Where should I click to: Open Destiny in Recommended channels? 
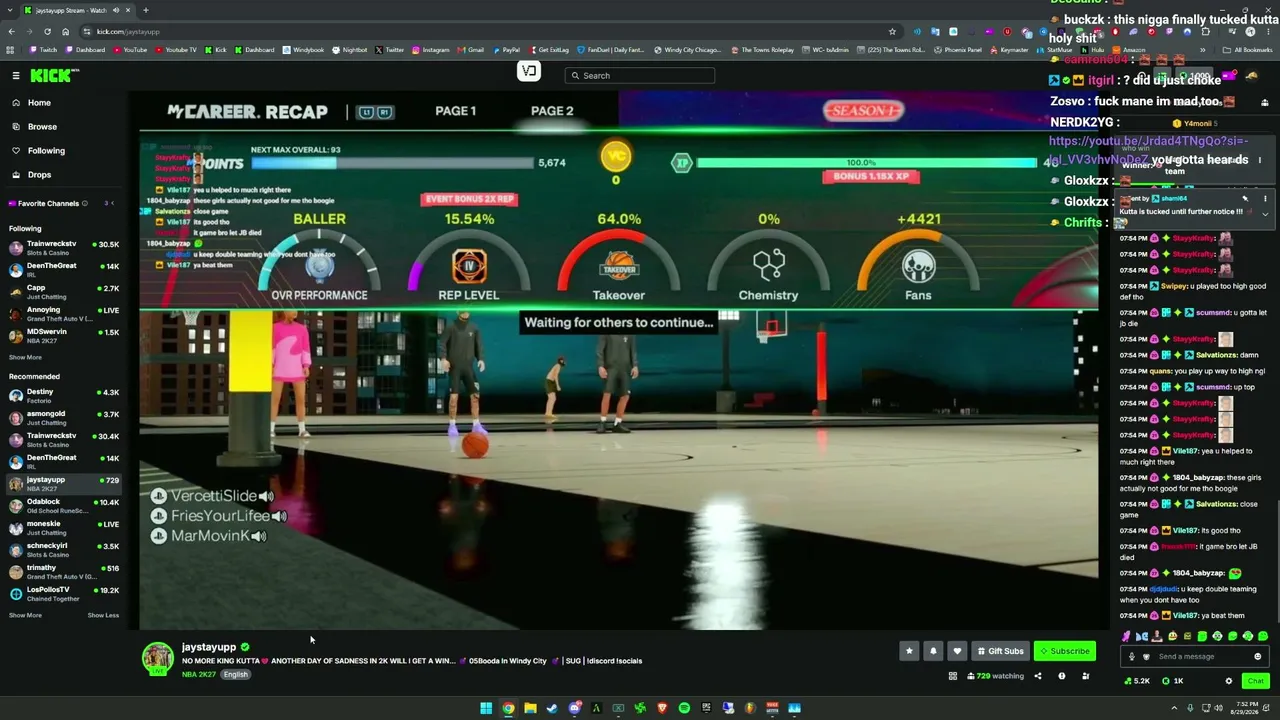point(64,395)
